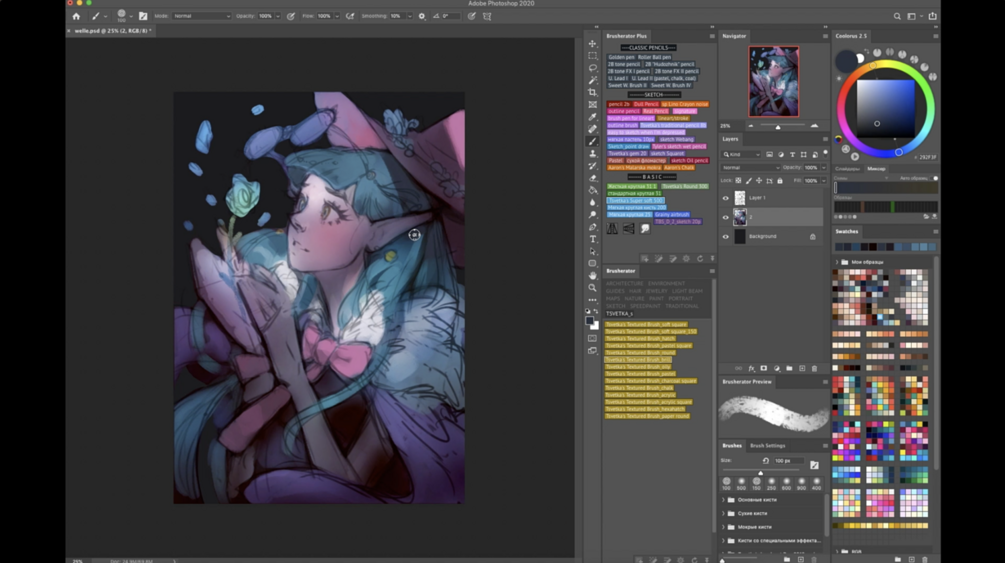This screenshot has height=563, width=1005.
Task: Select the Move tool
Action: 592,44
